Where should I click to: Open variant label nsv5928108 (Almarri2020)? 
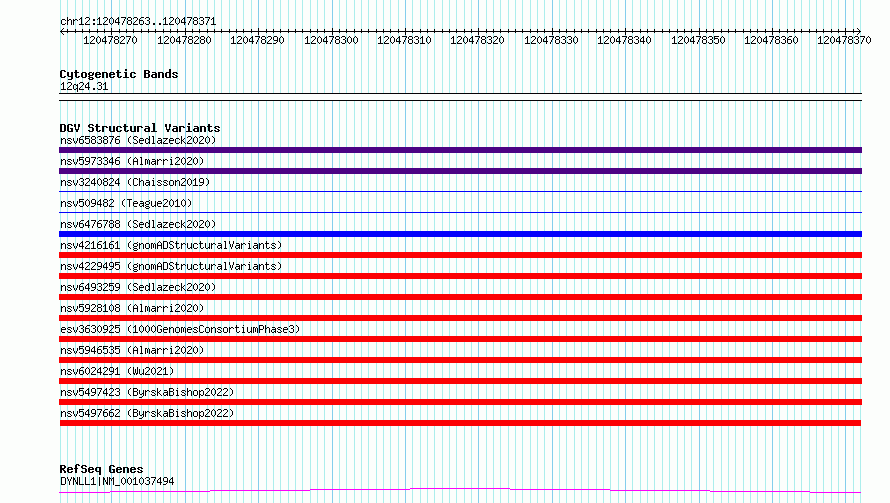tap(132, 308)
